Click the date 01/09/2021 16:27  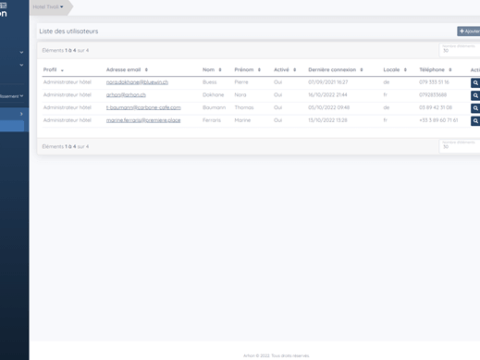(328, 82)
